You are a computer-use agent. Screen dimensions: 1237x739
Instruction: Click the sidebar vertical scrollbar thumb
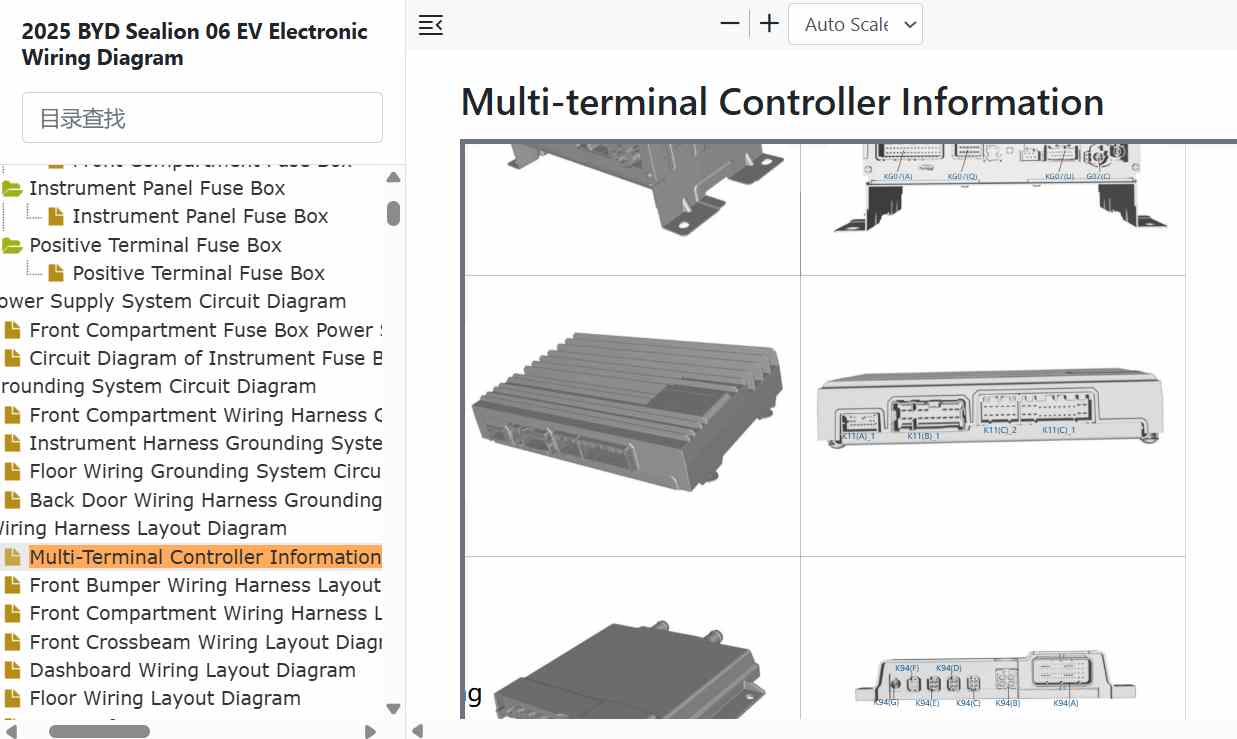point(394,213)
